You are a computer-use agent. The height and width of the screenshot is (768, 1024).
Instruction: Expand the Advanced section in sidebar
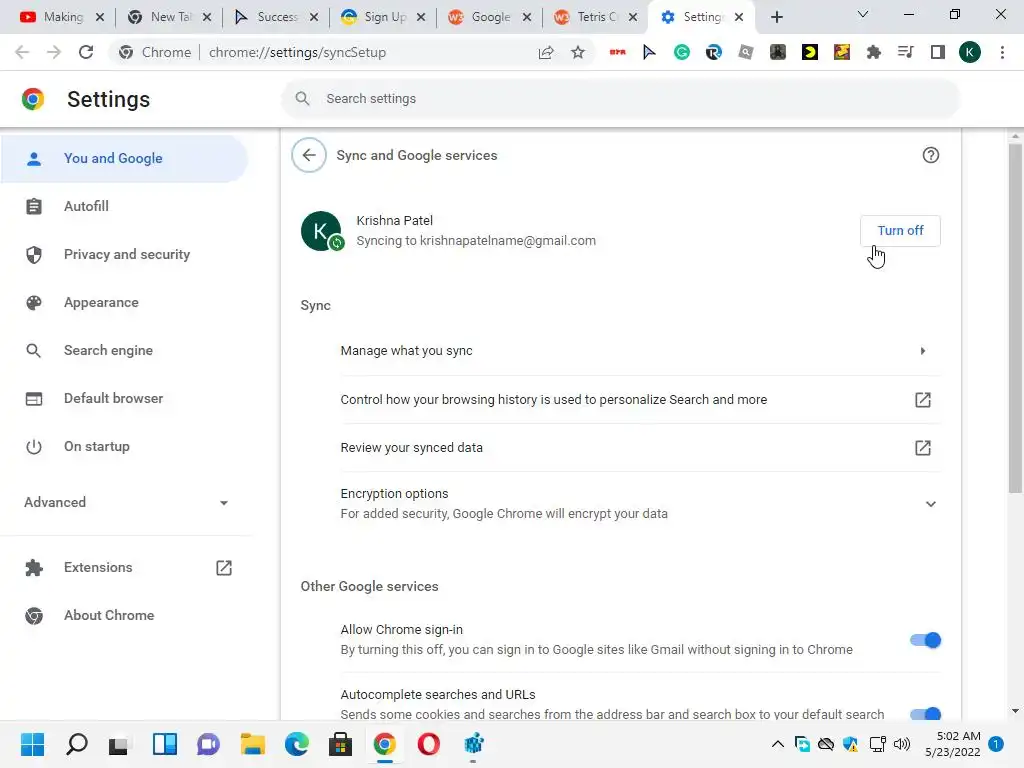[x=126, y=502]
